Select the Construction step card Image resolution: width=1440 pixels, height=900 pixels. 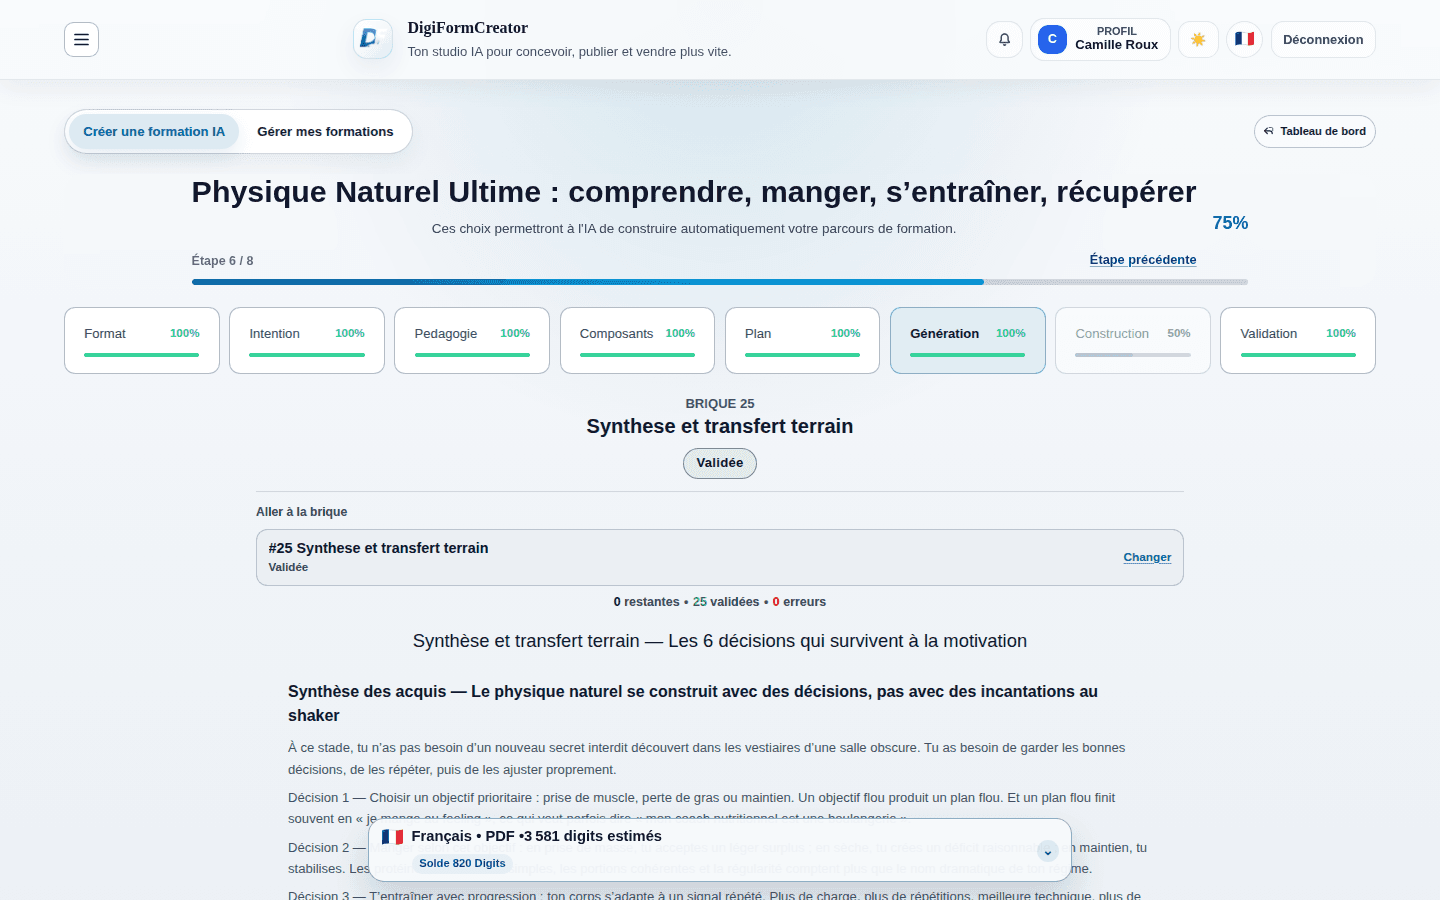[1133, 341]
